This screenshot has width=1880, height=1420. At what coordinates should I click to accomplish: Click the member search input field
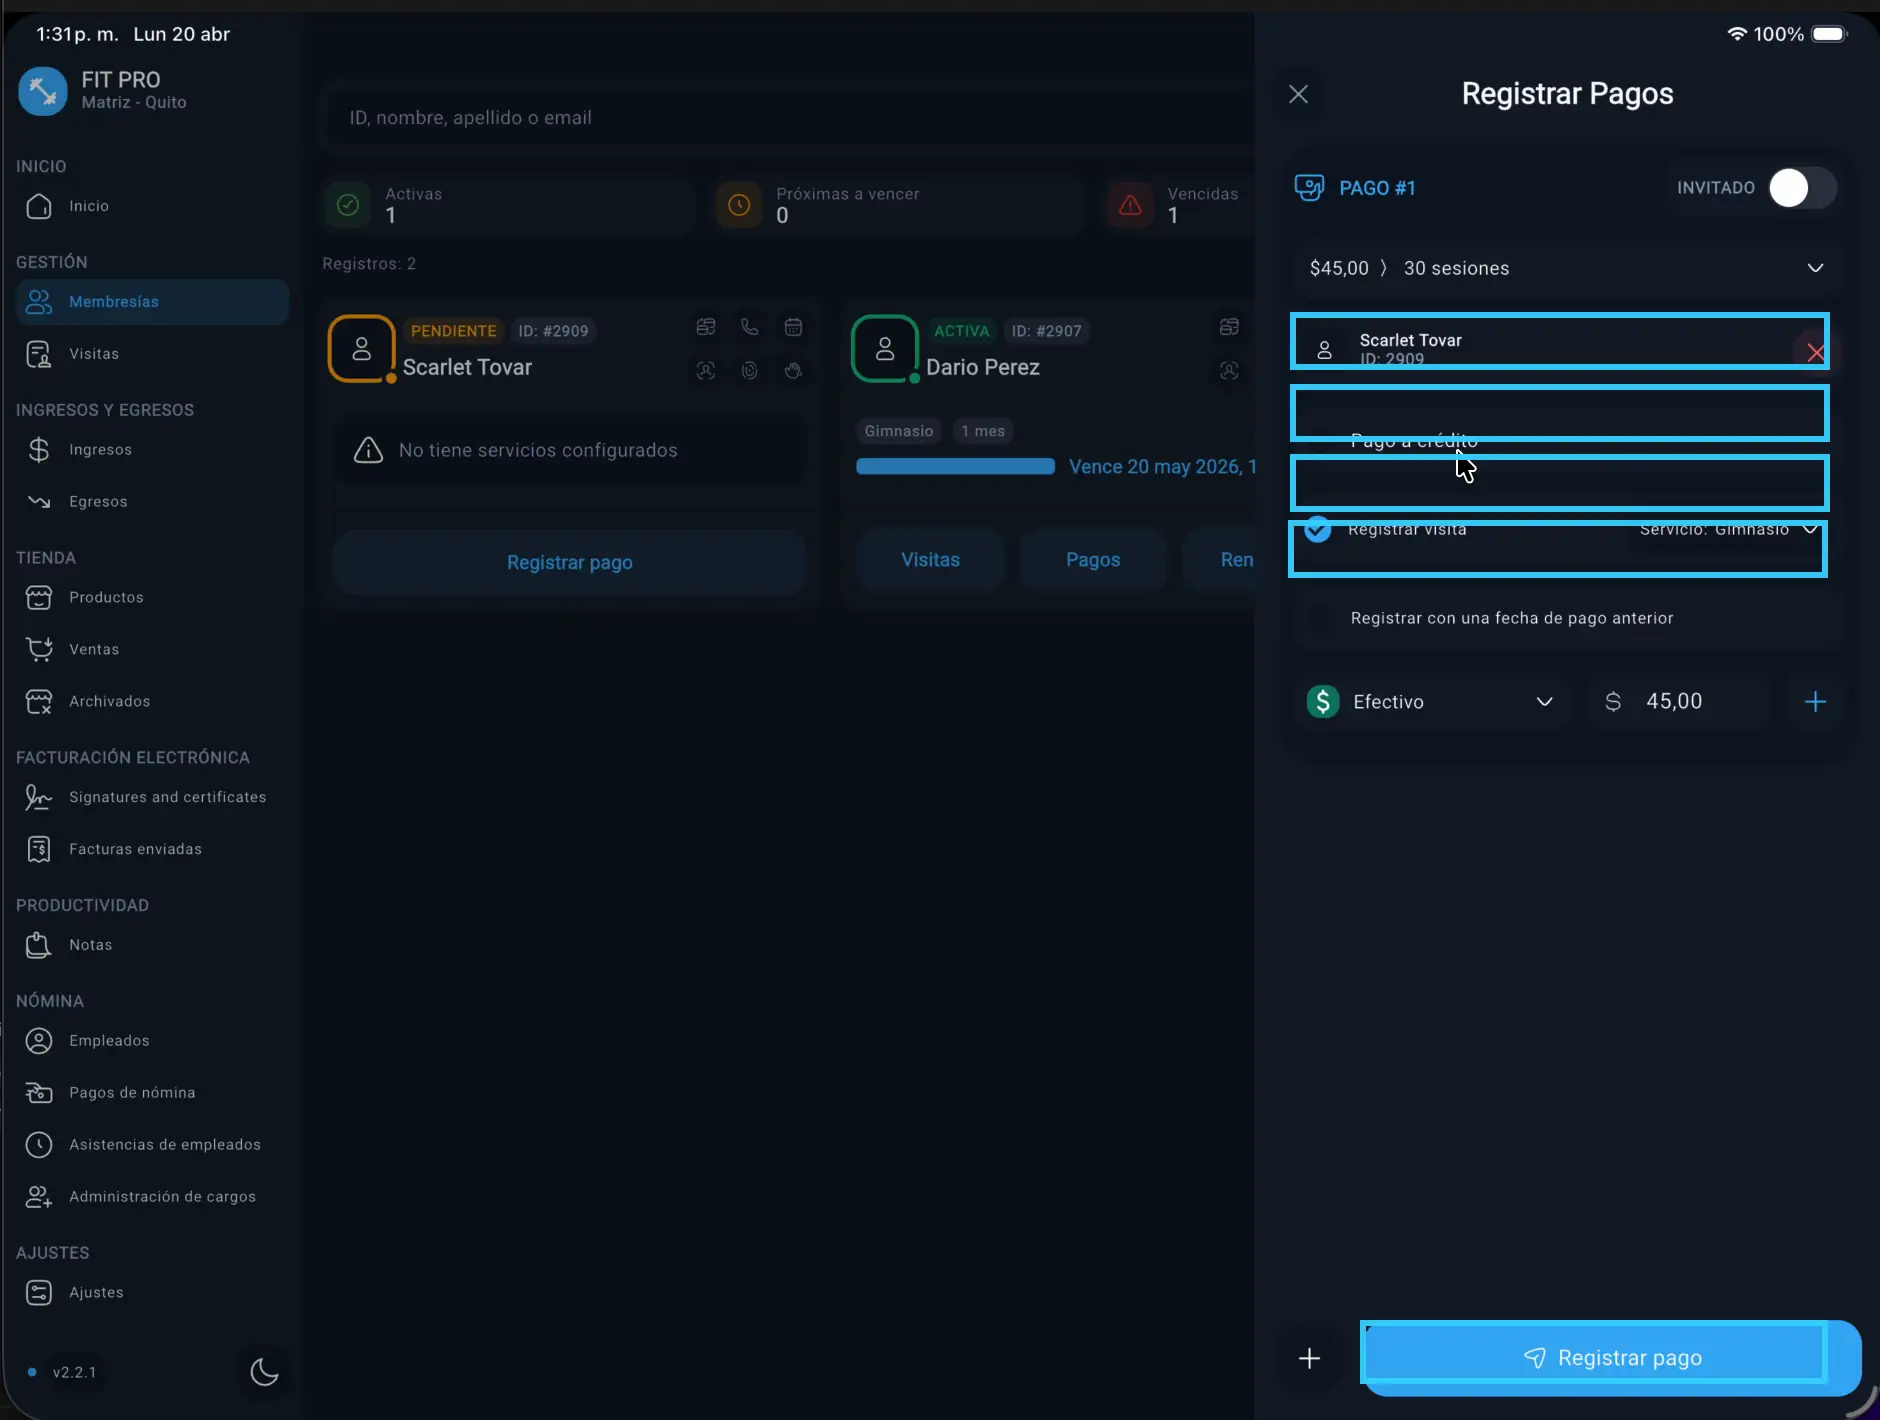(x=780, y=118)
